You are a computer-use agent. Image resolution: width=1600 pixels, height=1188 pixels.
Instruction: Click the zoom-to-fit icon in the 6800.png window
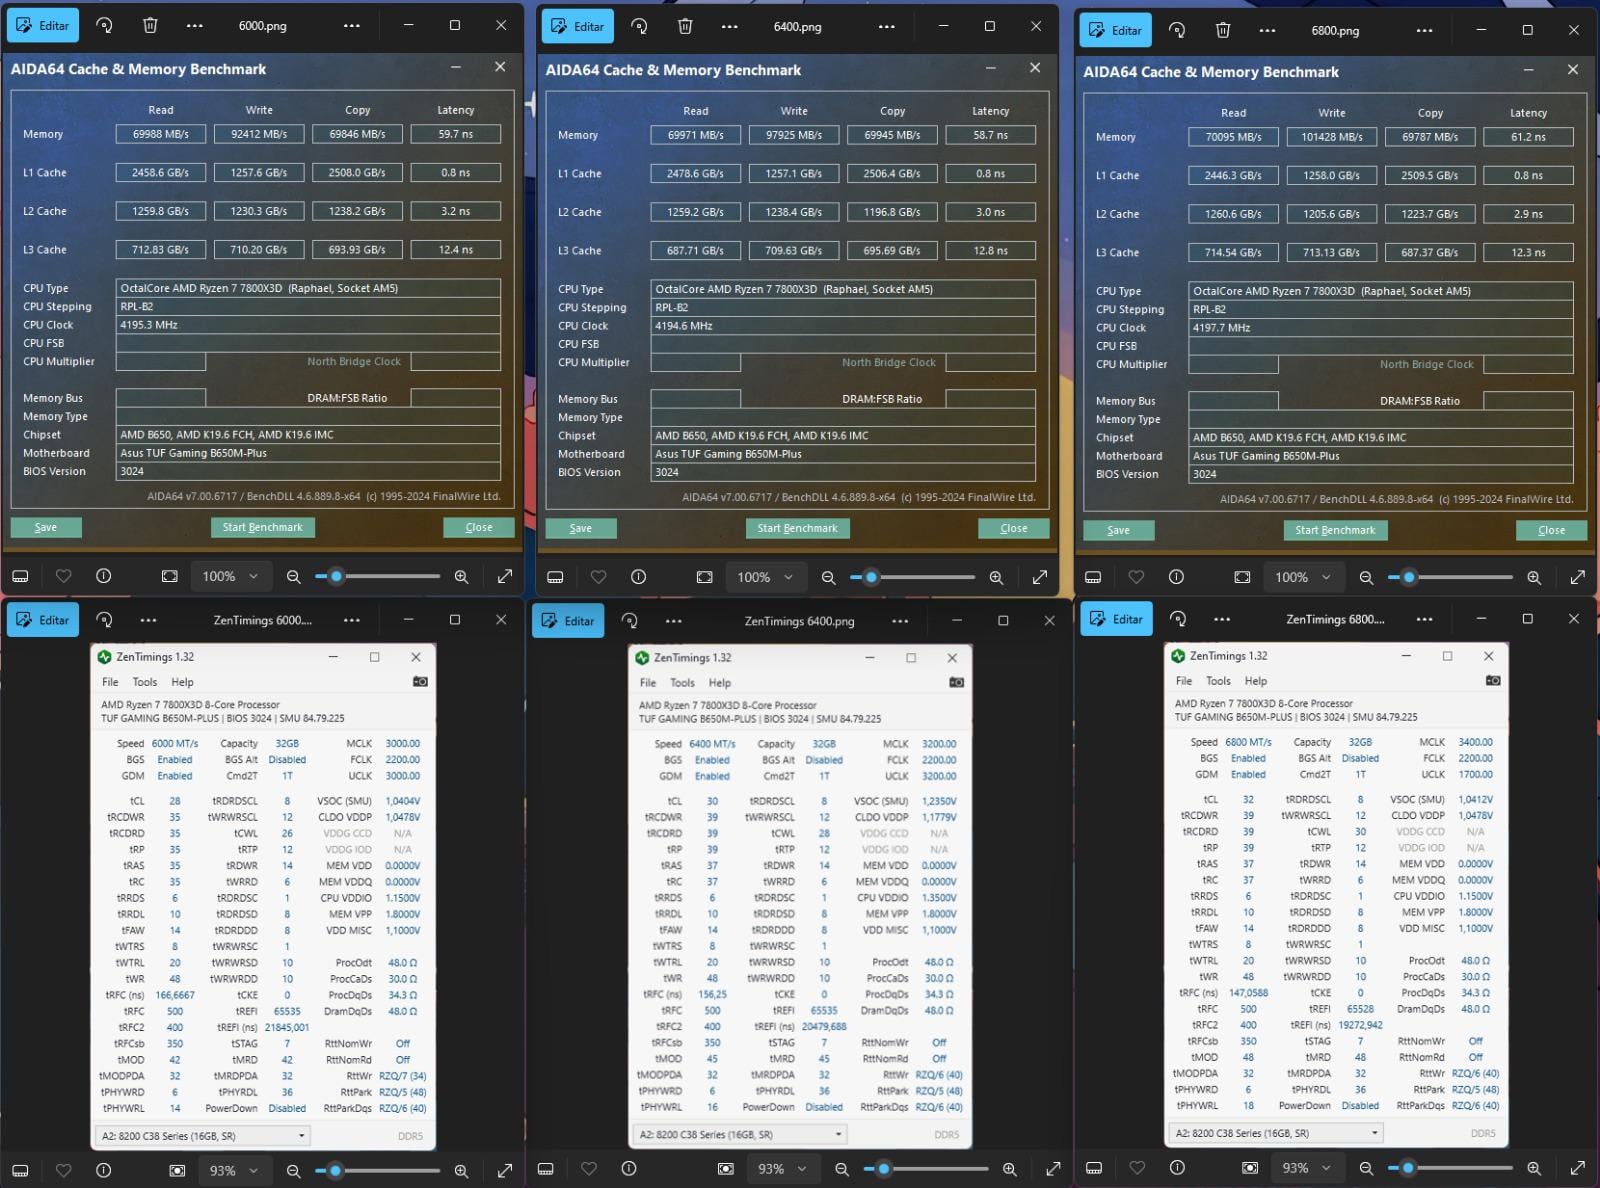tap(1242, 577)
